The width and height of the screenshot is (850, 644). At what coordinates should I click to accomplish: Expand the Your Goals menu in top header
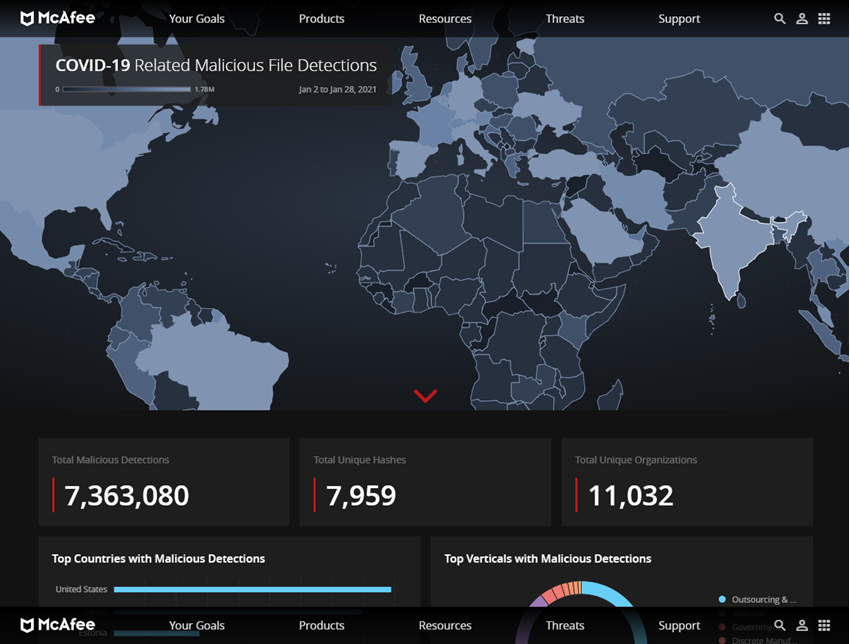(196, 18)
